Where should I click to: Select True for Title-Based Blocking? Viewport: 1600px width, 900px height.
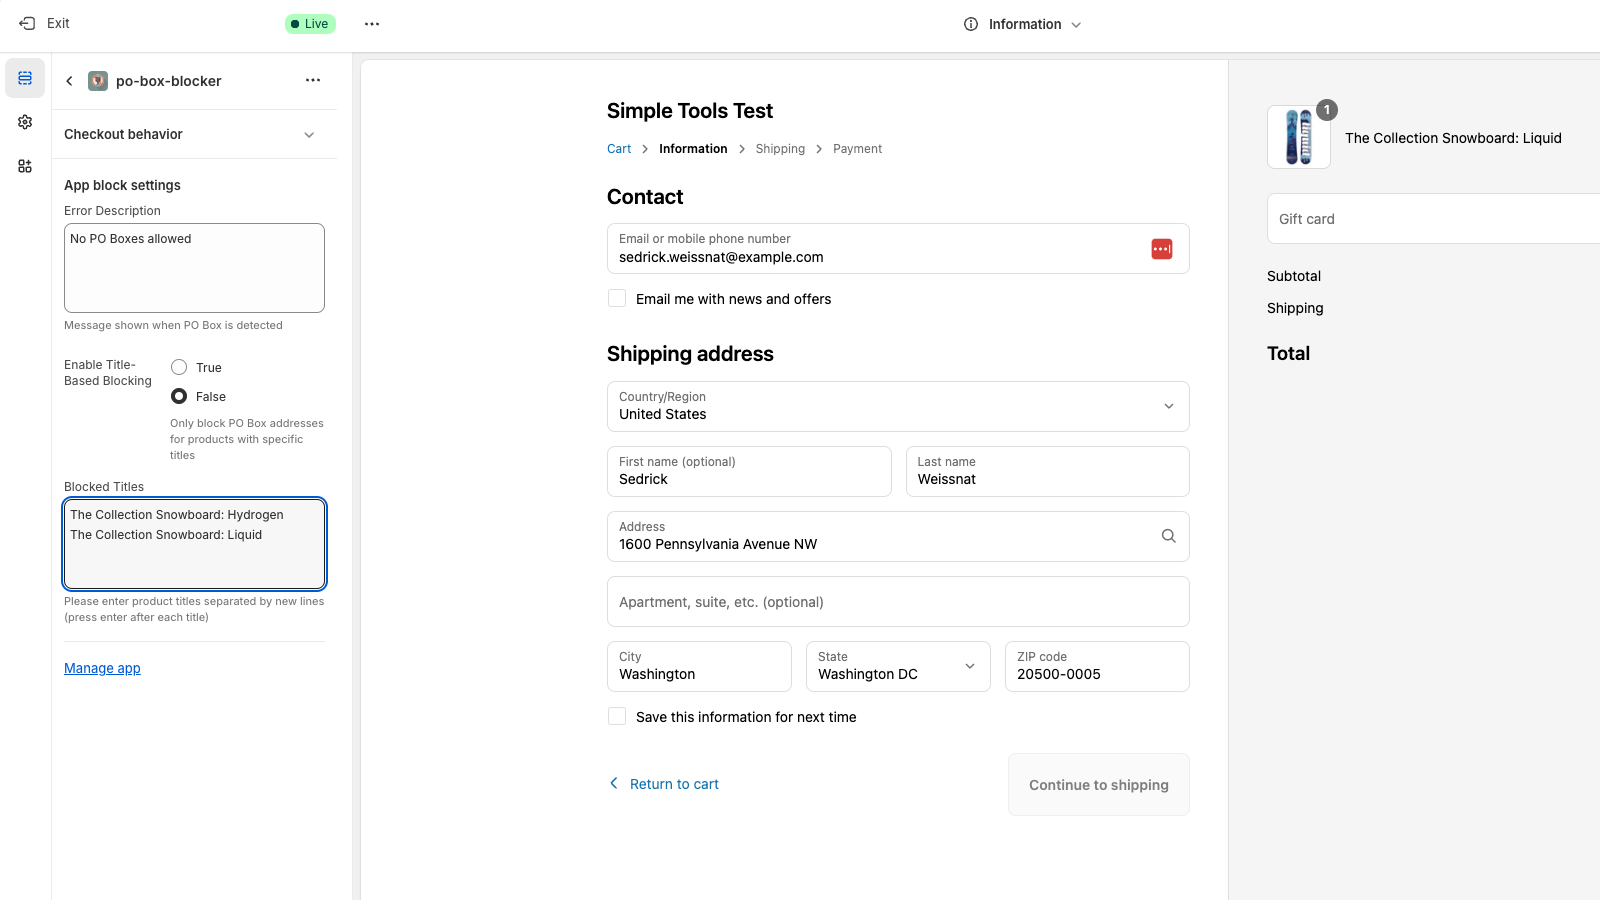179,367
